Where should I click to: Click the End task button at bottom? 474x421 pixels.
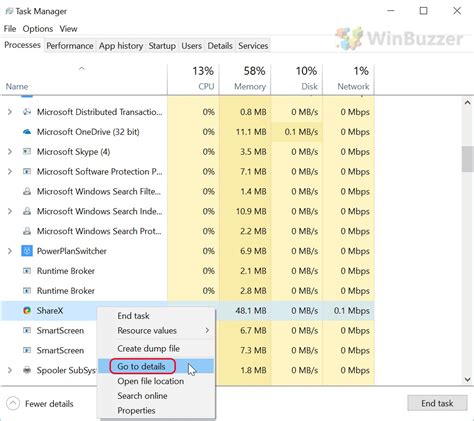click(437, 403)
